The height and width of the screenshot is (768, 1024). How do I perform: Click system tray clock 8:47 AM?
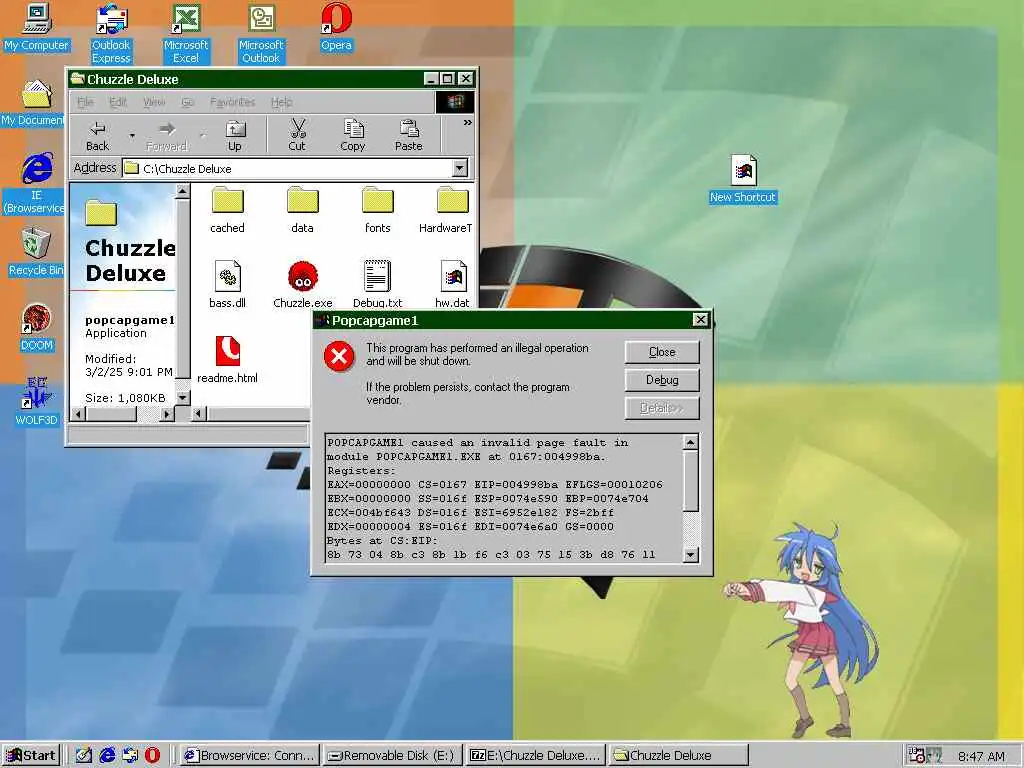982,756
